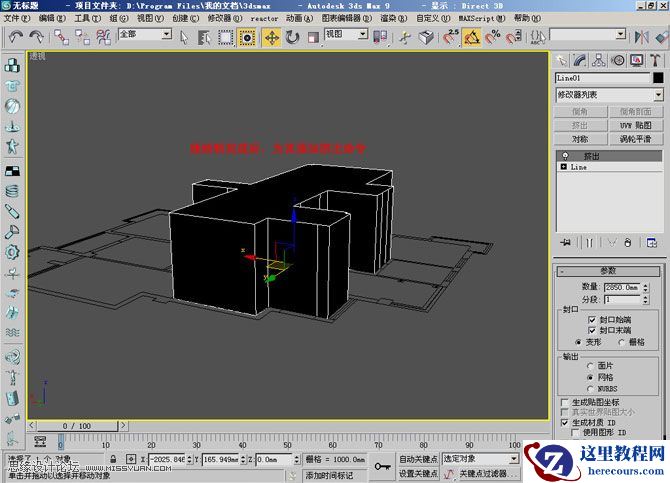
Task: Uncheck the 封口始端 checkbox
Action: point(592,320)
